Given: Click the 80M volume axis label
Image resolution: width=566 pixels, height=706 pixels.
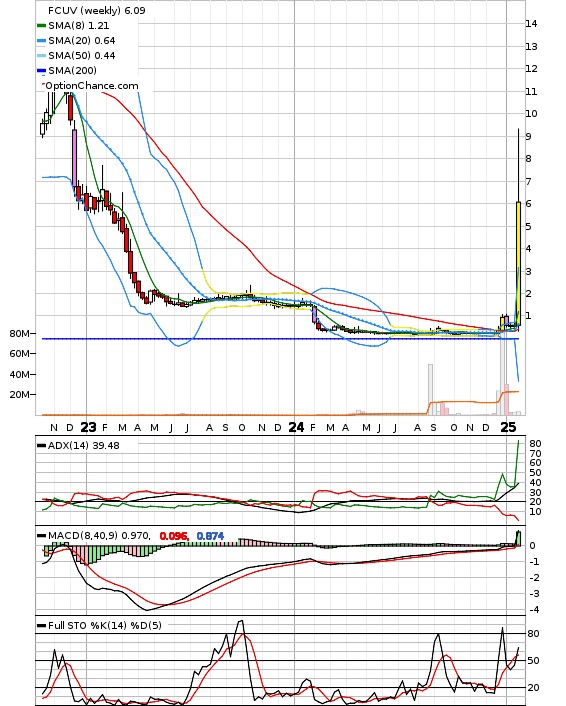Looking at the screenshot, I should [20, 334].
